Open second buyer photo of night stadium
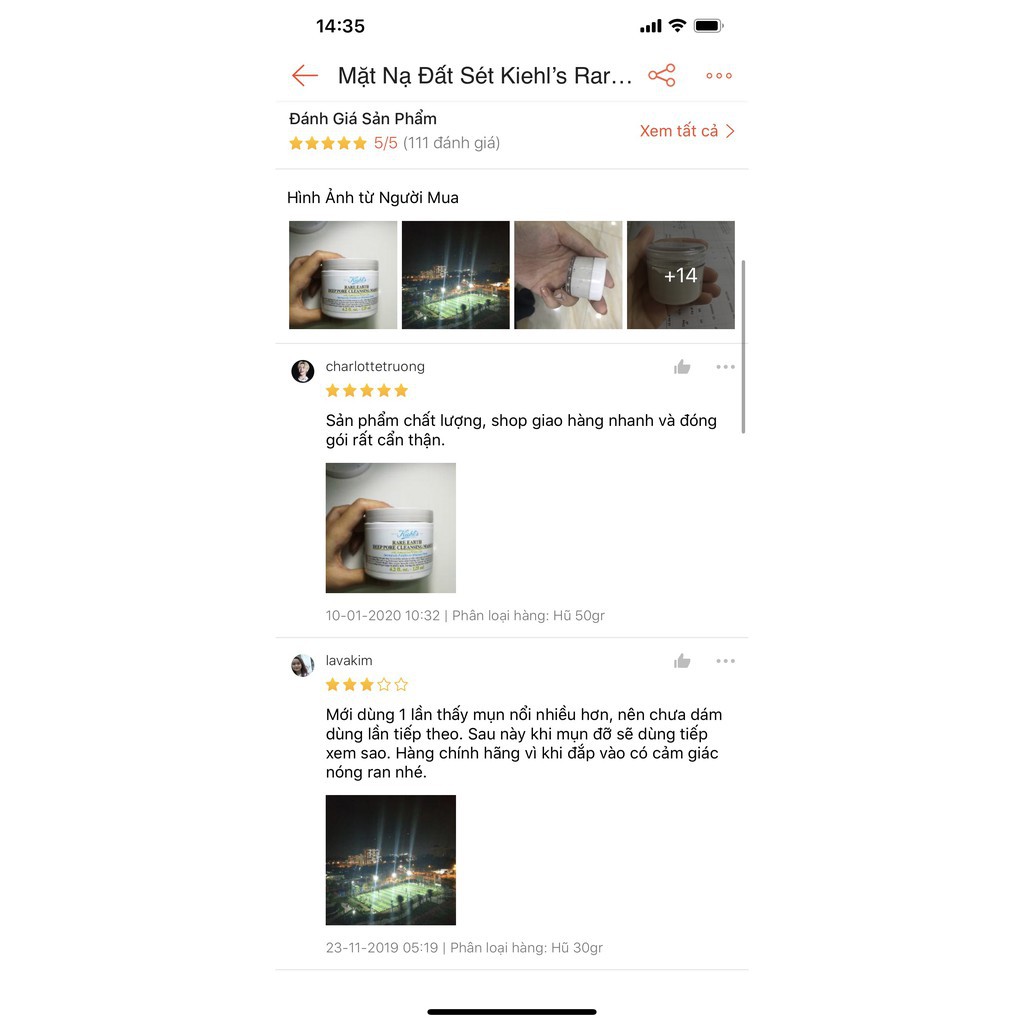This screenshot has height=1024, width=1024. point(455,275)
